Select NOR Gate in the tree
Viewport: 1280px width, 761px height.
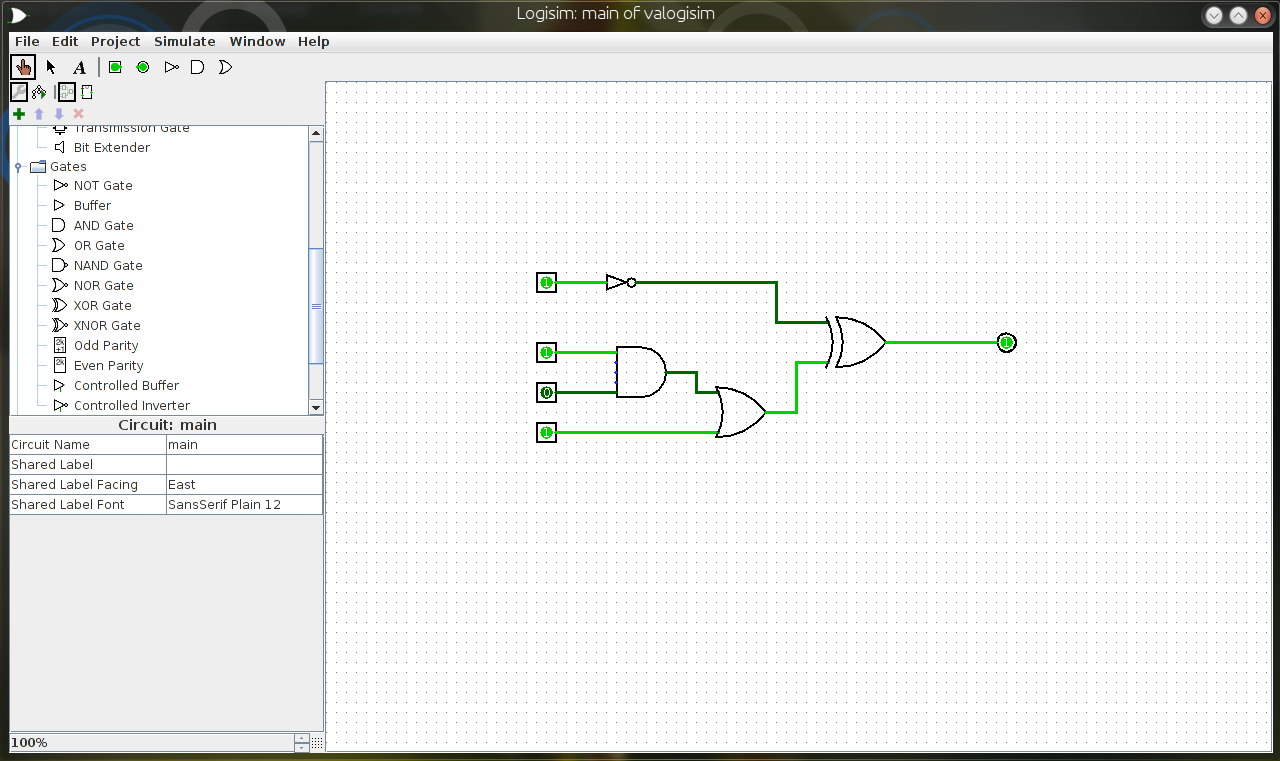pos(103,285)
